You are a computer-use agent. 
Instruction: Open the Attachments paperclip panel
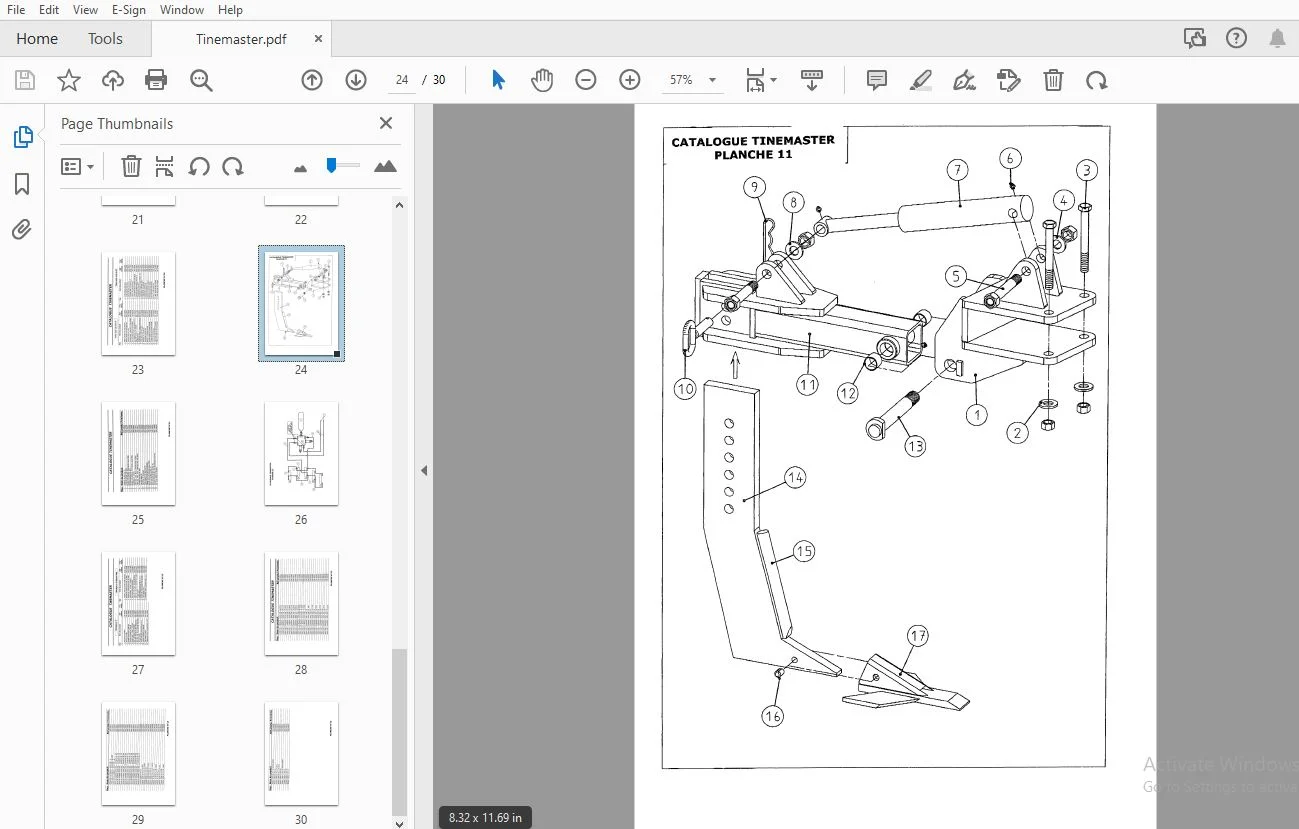[22, 230]
